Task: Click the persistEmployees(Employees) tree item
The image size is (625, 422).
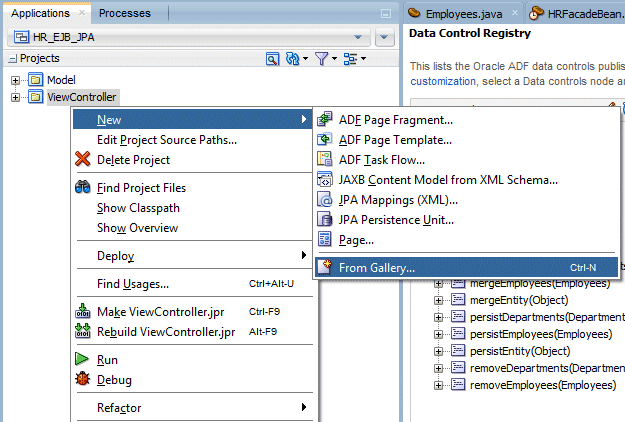Action: click(541, 334)
